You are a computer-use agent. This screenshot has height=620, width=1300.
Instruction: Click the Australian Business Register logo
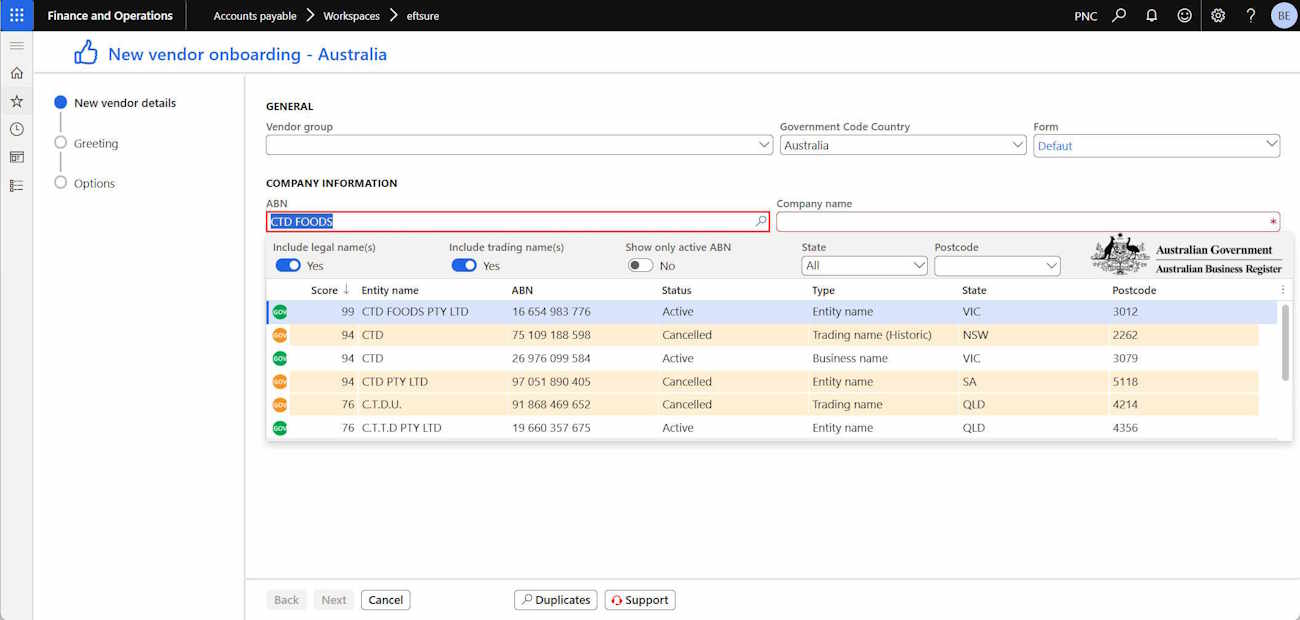tap(1187, 255)
